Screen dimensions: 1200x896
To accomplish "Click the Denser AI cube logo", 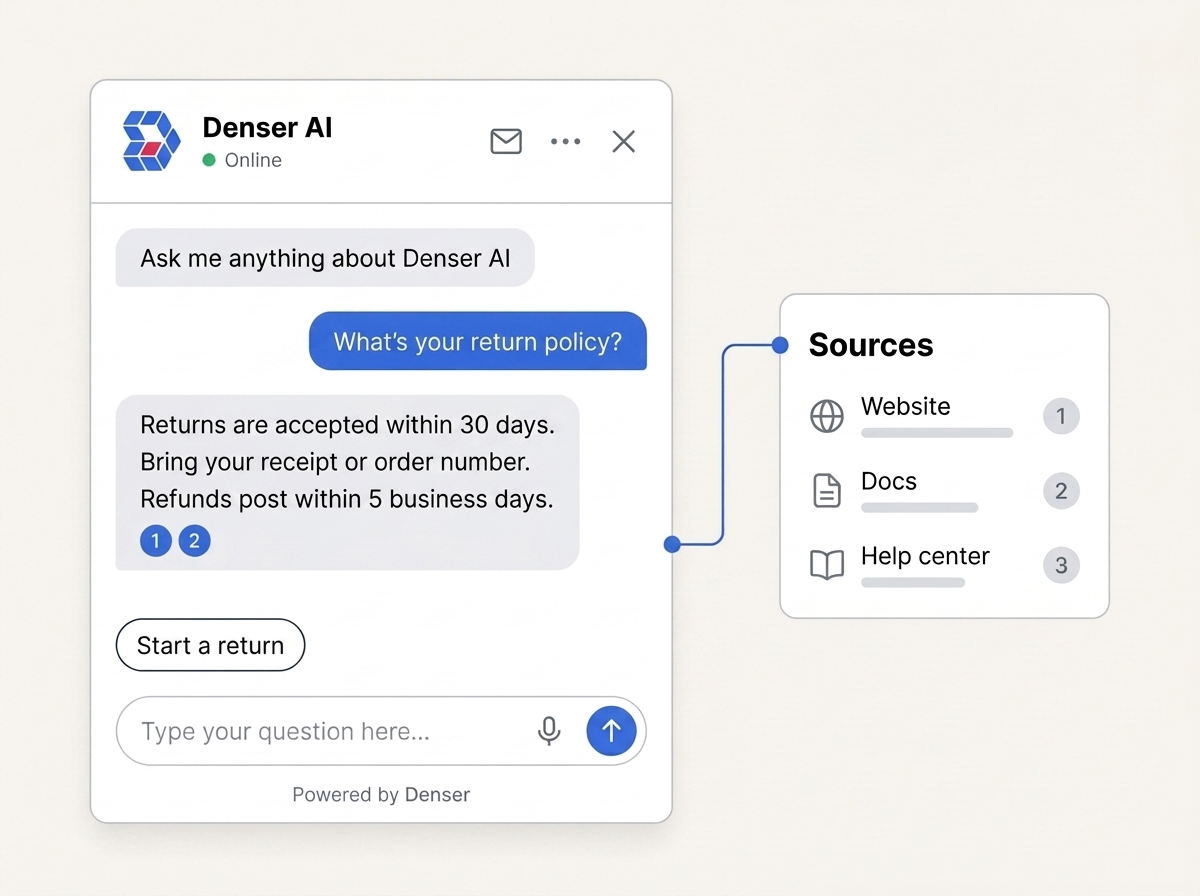I will (x=152, y=141).
